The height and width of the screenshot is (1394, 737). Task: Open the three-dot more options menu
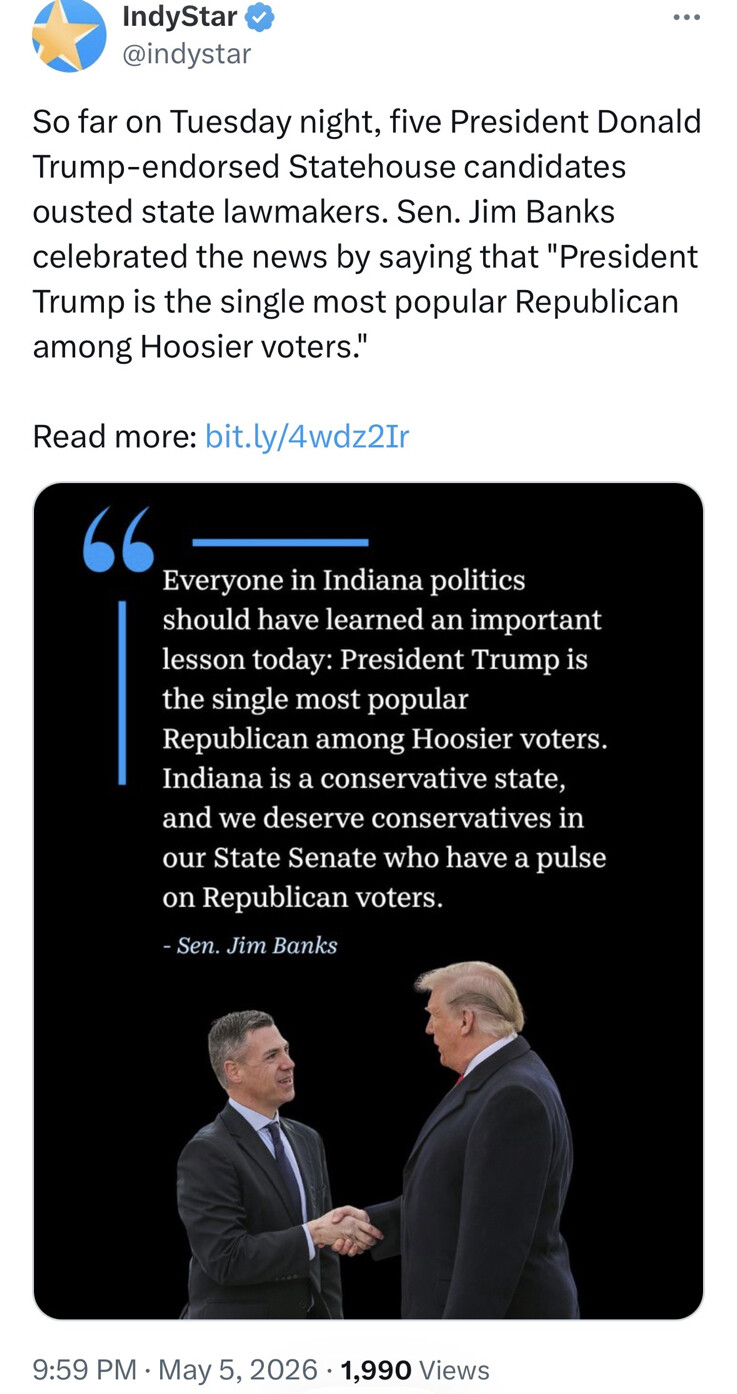[686, 18]
